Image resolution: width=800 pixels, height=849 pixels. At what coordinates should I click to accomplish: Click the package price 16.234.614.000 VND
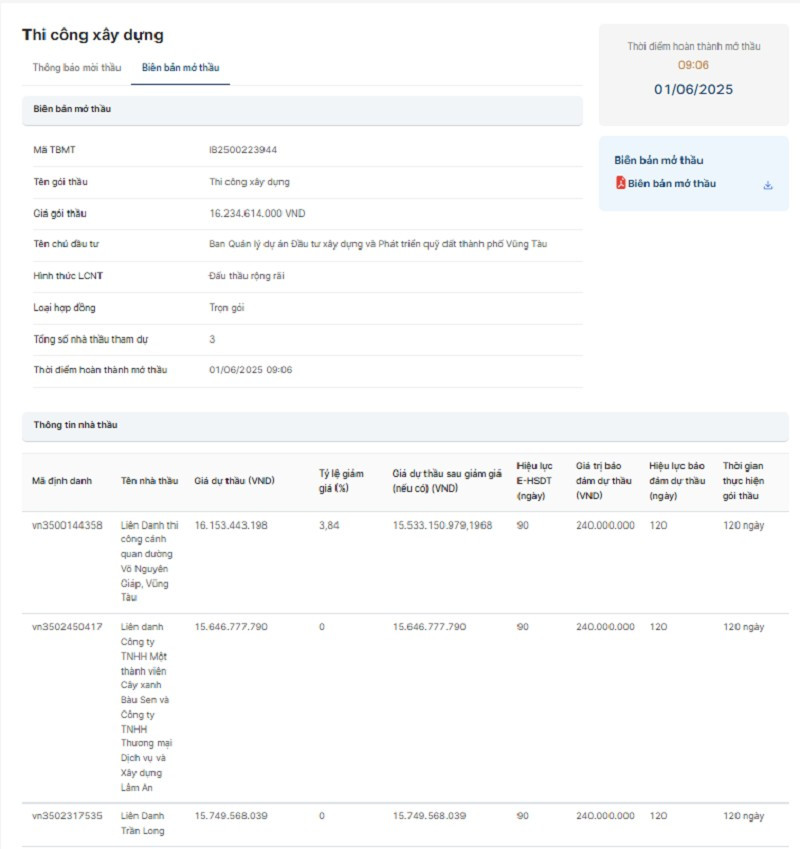point(257,213)
